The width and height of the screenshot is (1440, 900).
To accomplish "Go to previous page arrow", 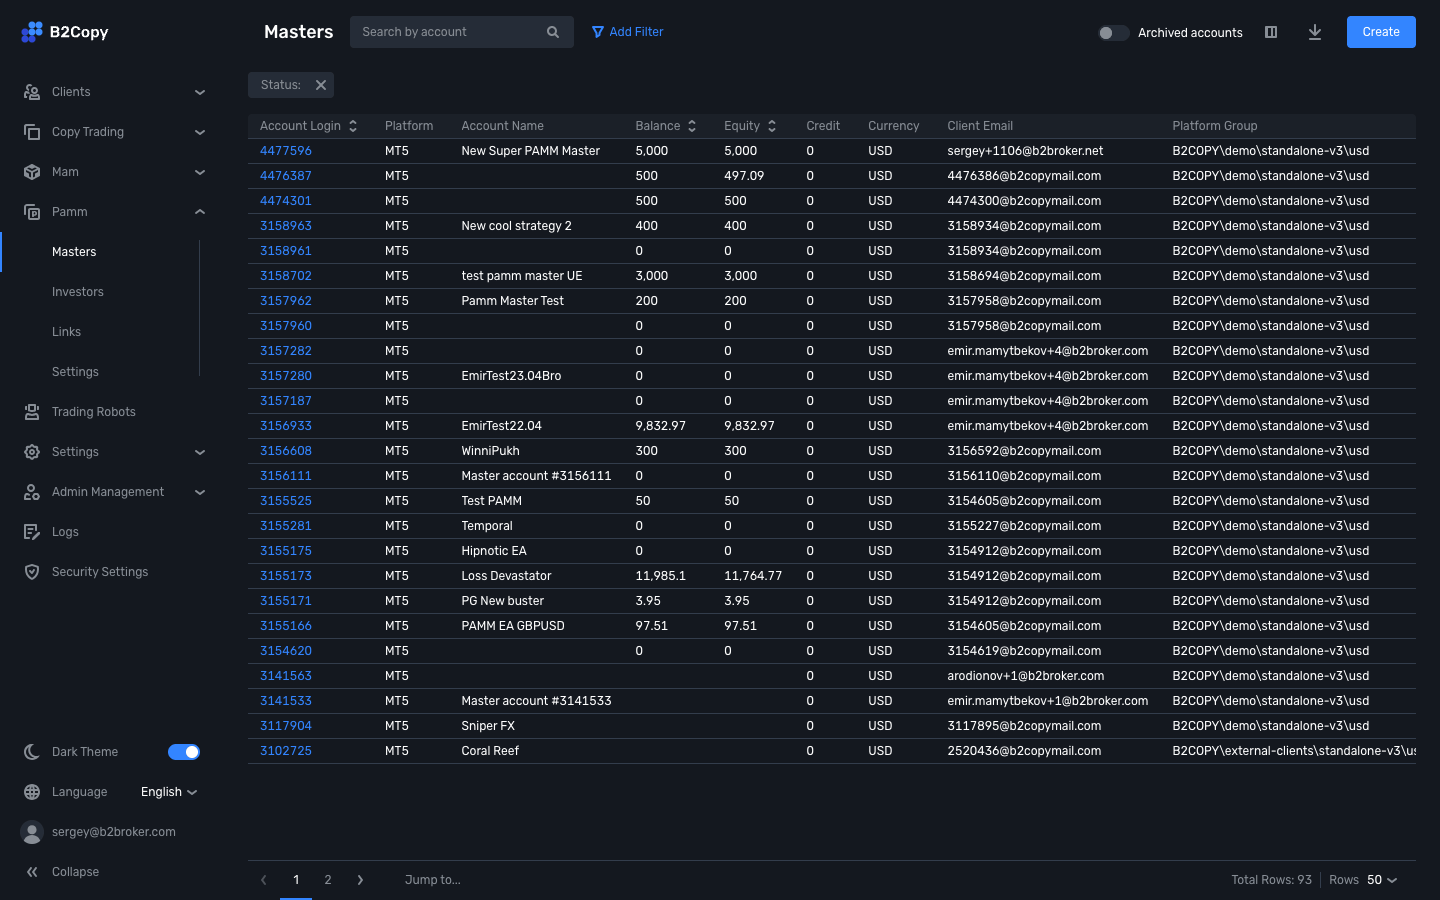I will (264, 880).
